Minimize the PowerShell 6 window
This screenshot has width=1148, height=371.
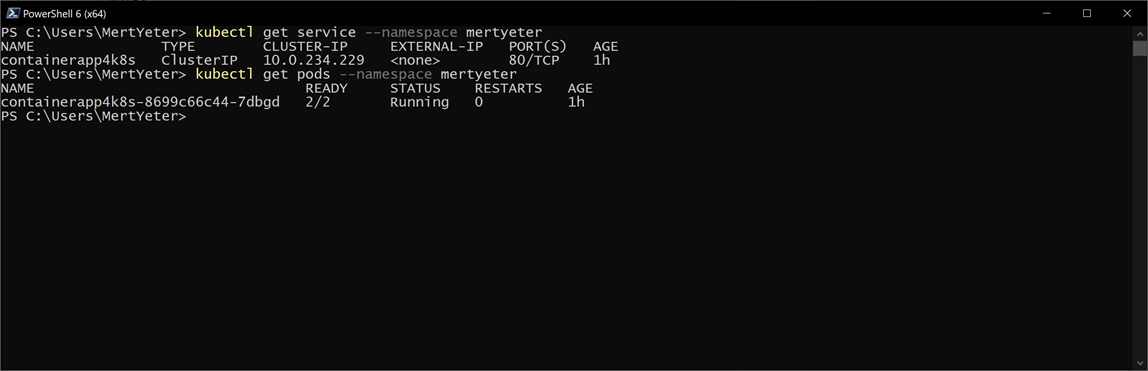tap(1048, 13)
